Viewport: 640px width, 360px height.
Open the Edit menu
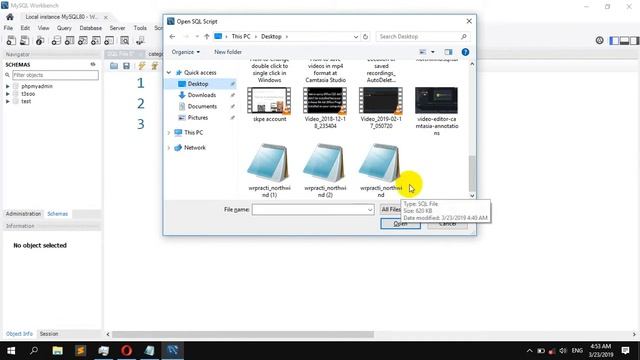pos(25,28)
